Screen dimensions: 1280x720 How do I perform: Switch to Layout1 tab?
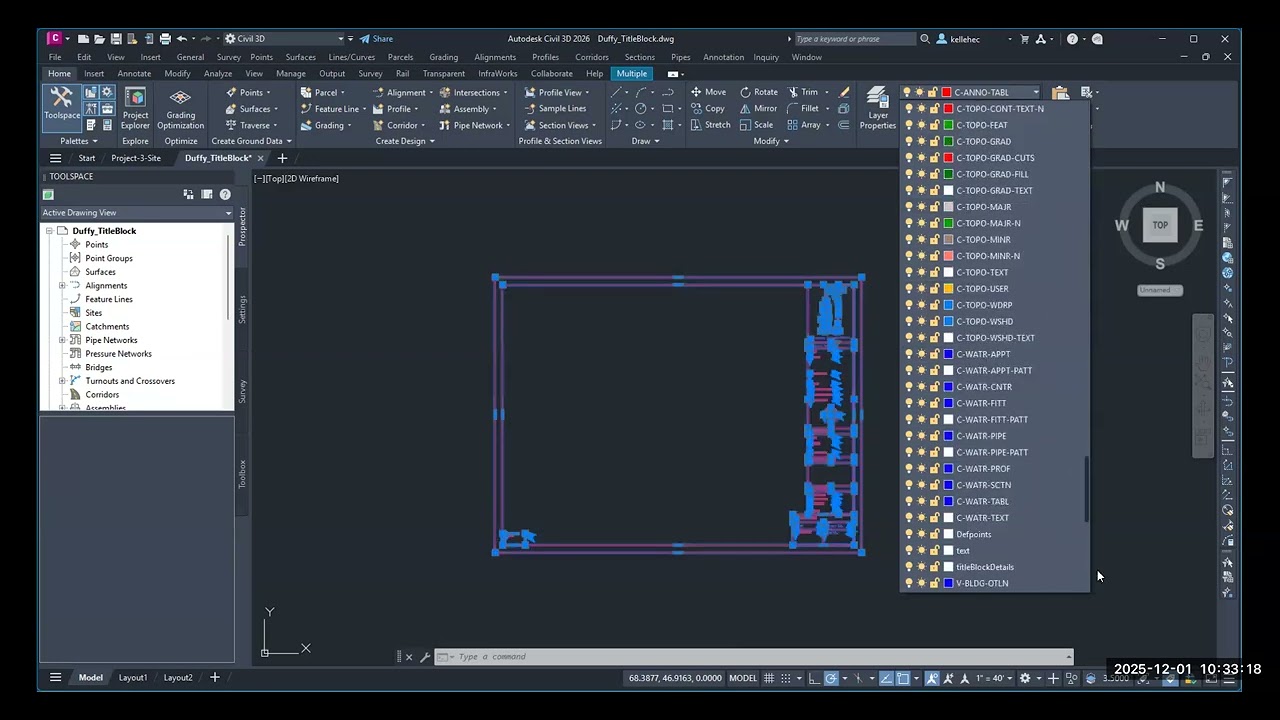click(133, 678)
